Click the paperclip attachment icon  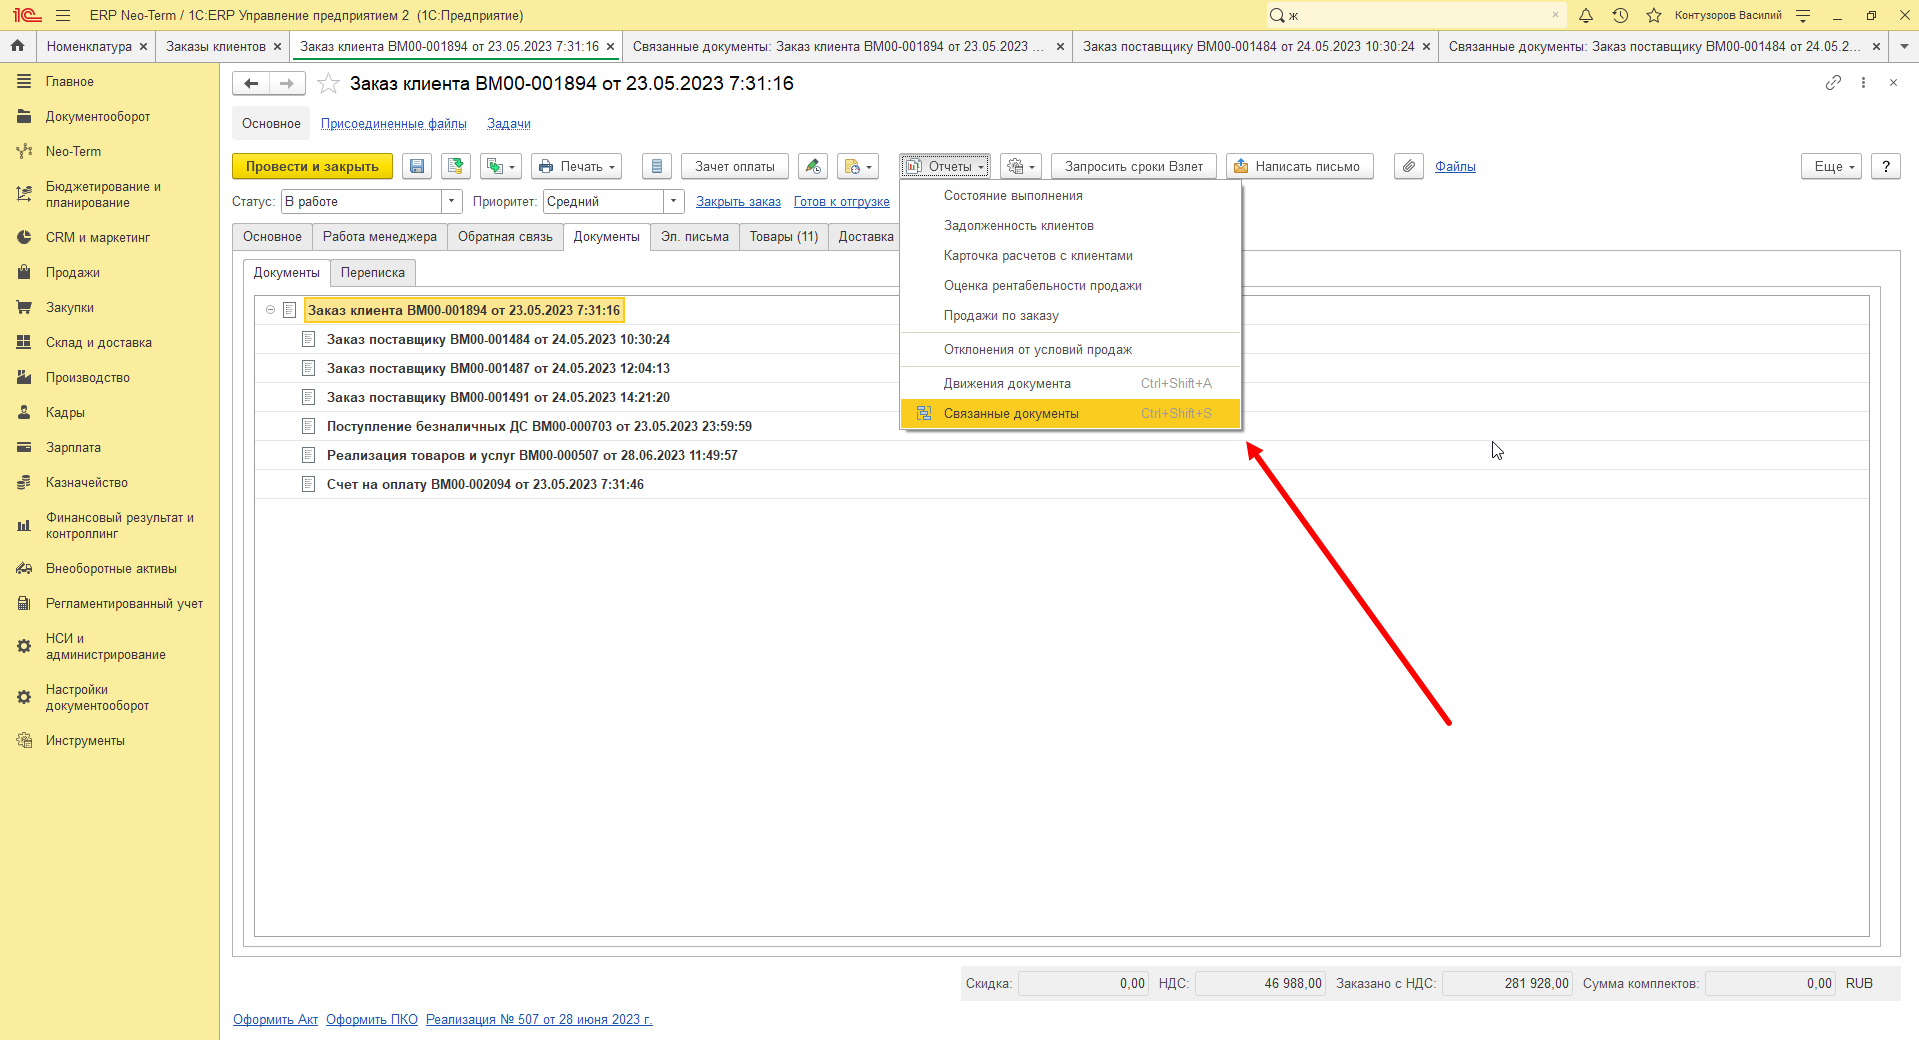1409,166
